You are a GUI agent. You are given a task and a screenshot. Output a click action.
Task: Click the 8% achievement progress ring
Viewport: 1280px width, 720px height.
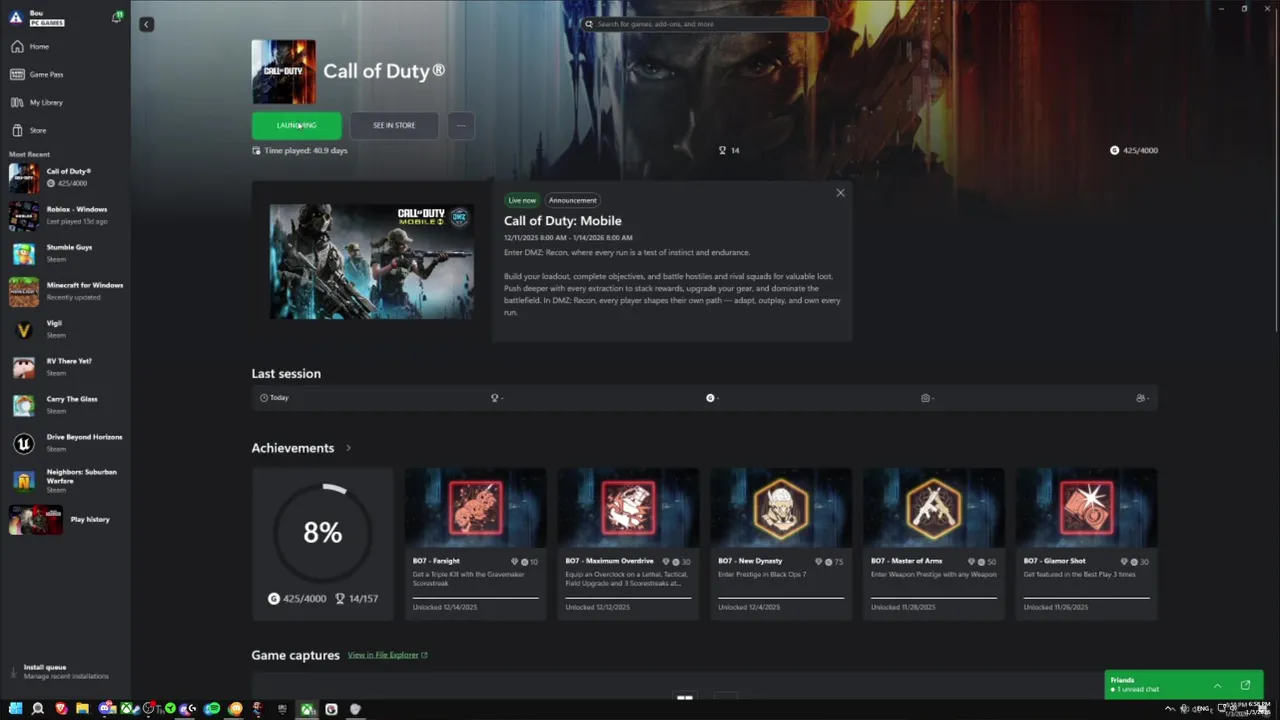(x=322, y=532)
